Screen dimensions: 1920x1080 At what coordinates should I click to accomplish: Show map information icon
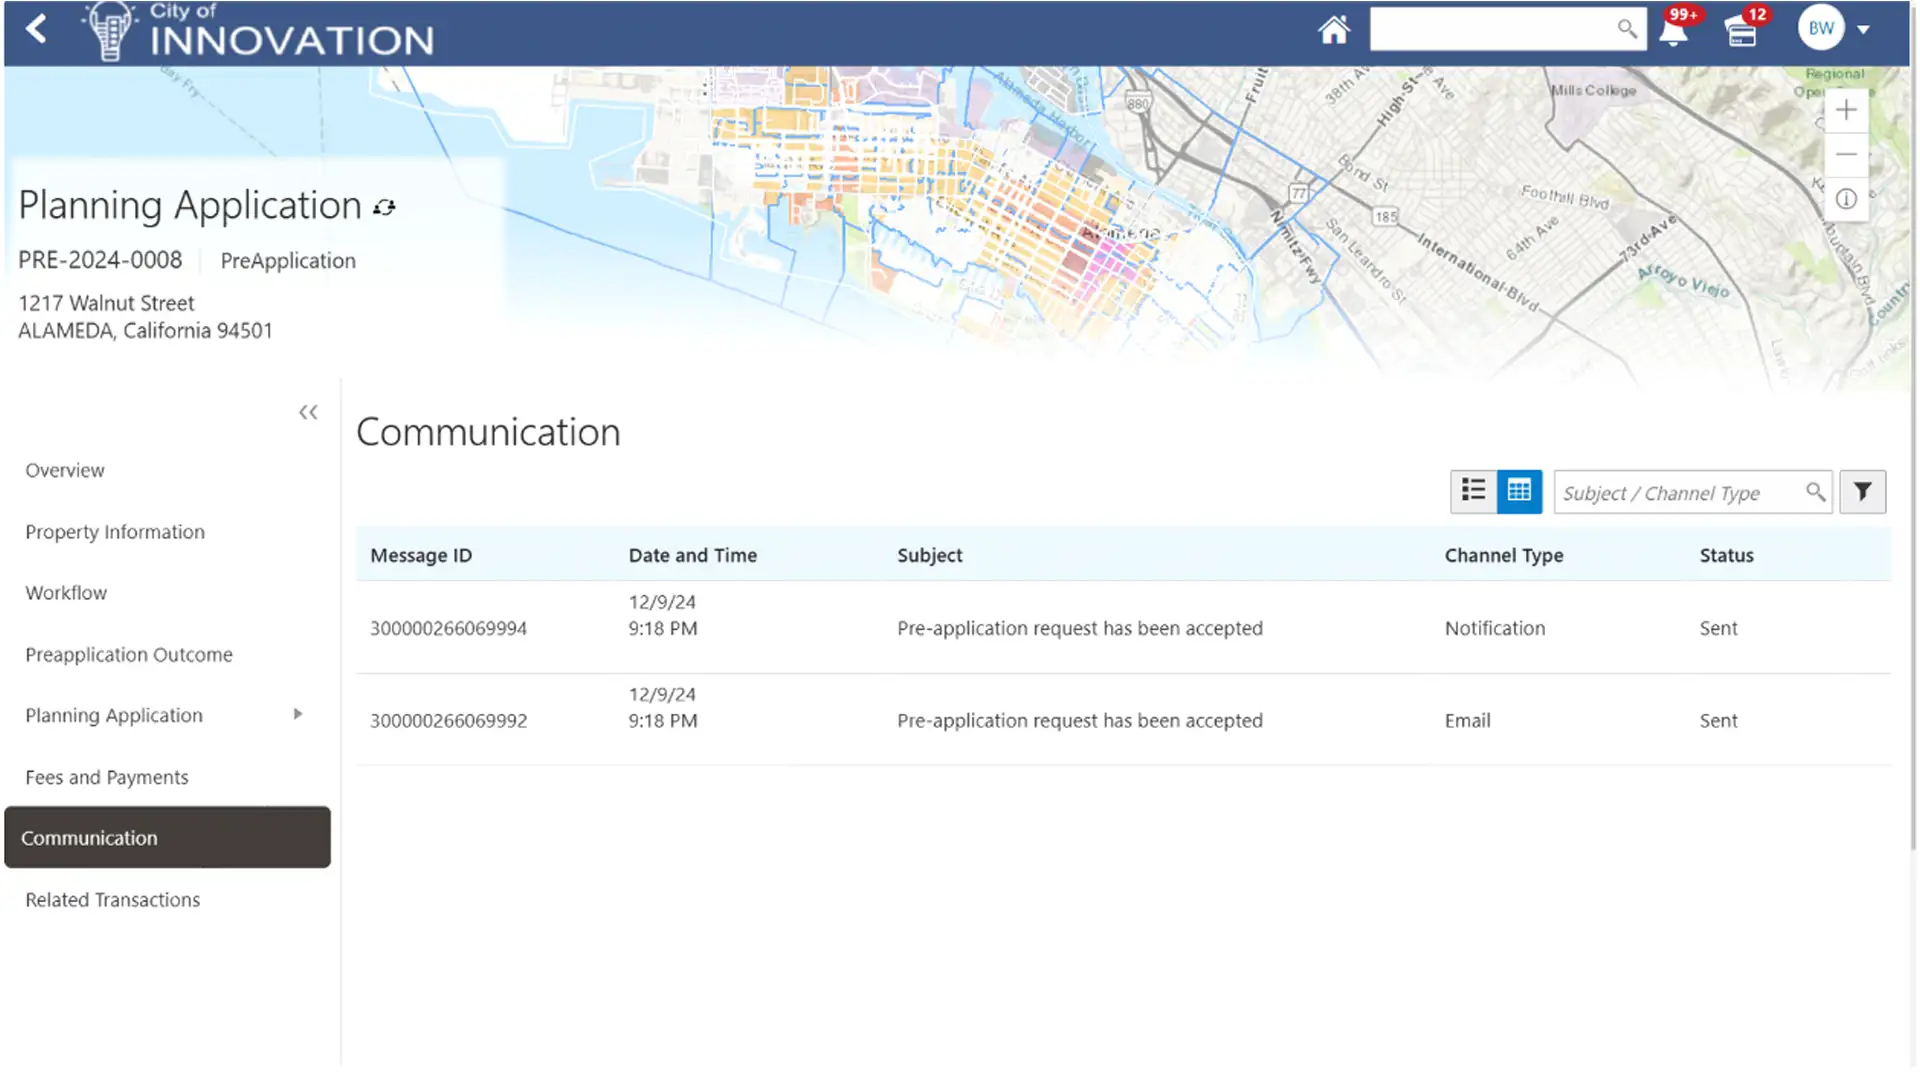click(1846, 199)
